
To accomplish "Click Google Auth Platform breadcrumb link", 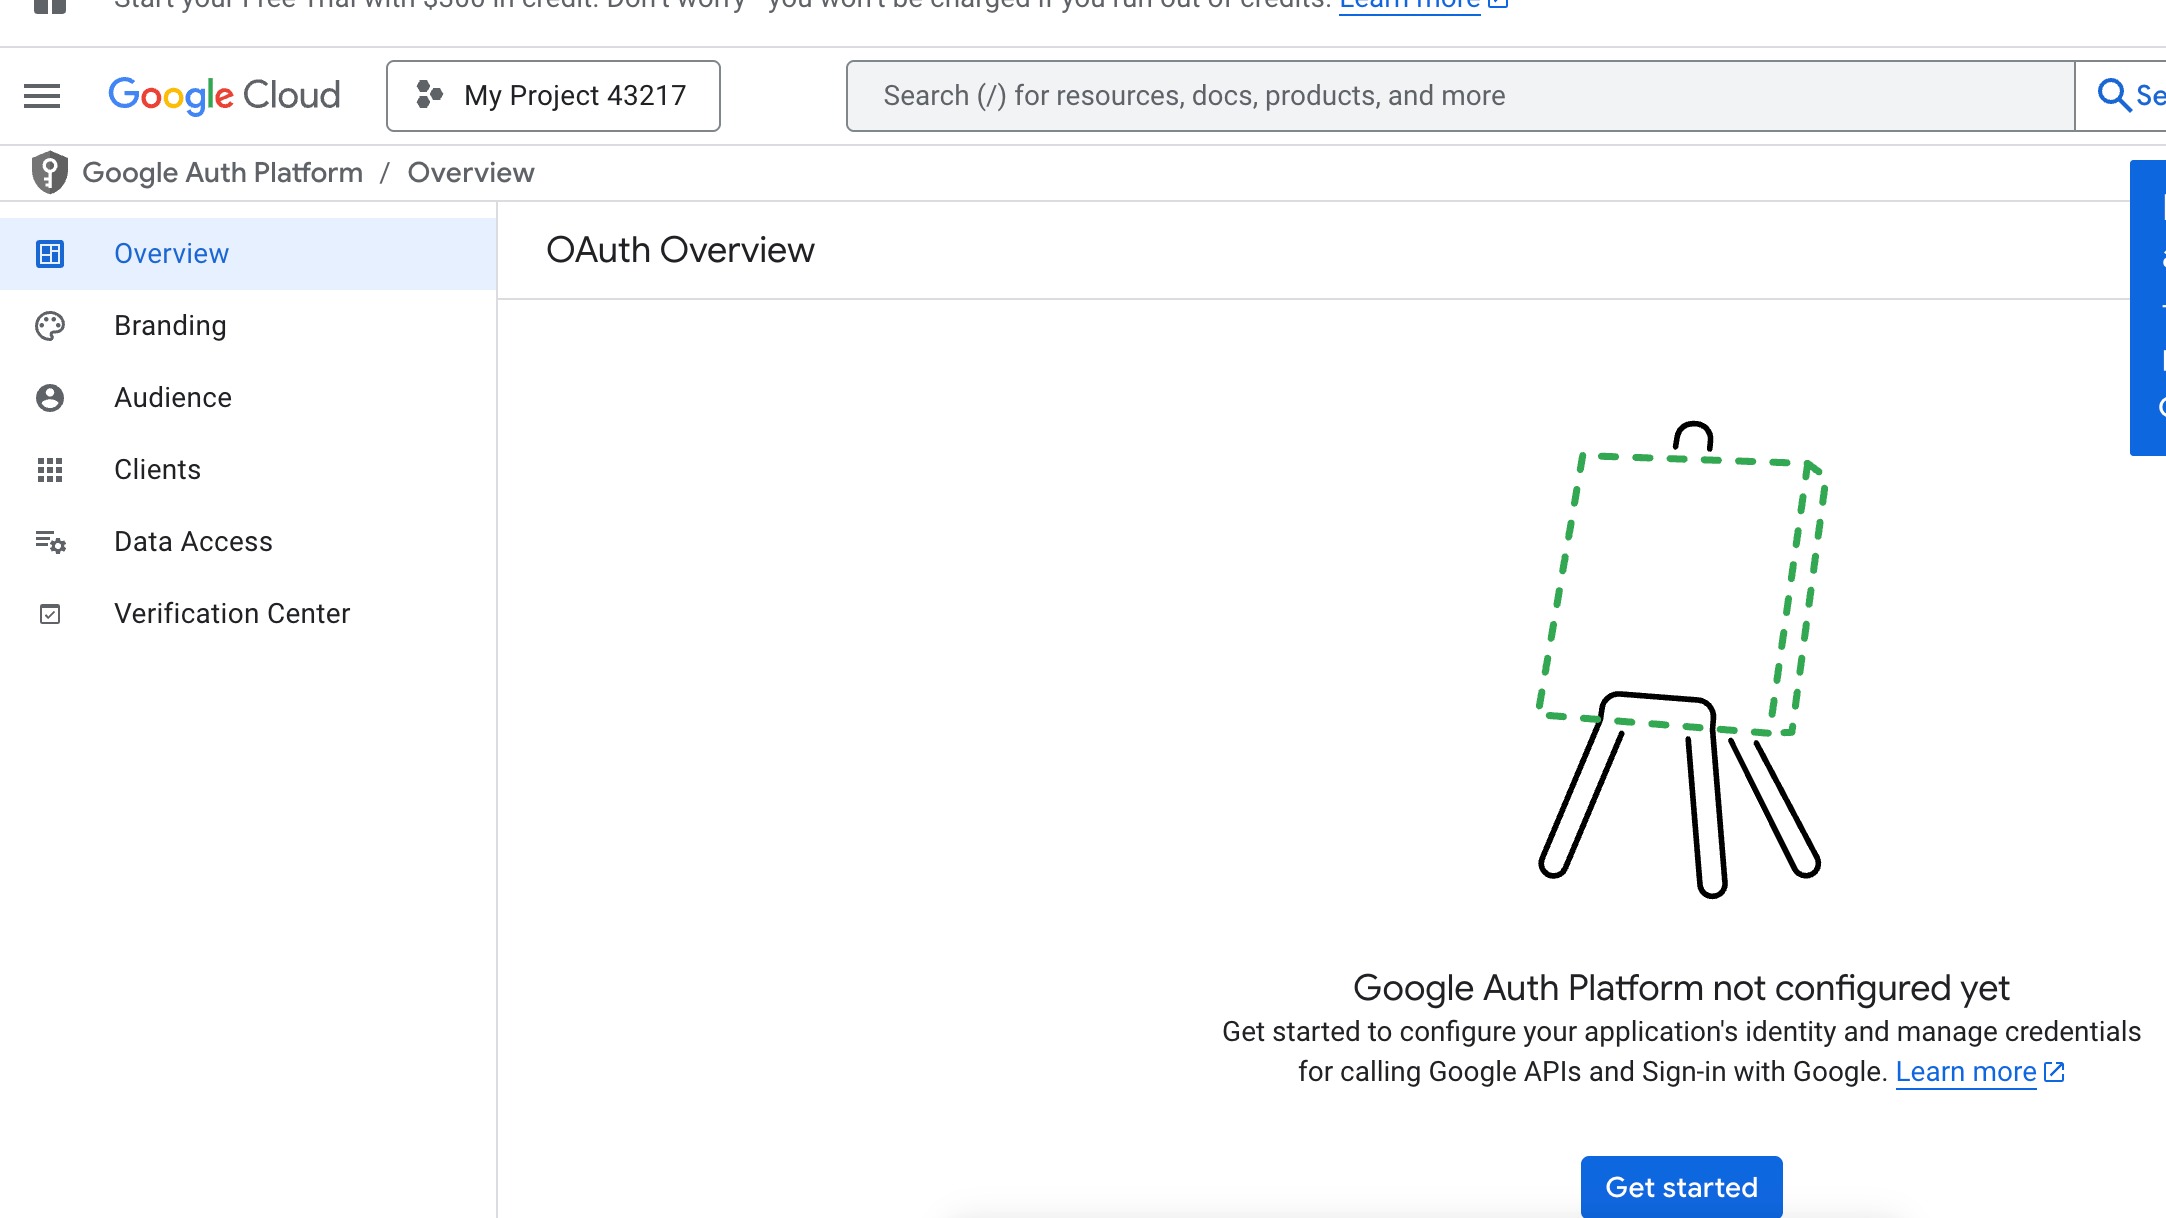I will [222, 173].
